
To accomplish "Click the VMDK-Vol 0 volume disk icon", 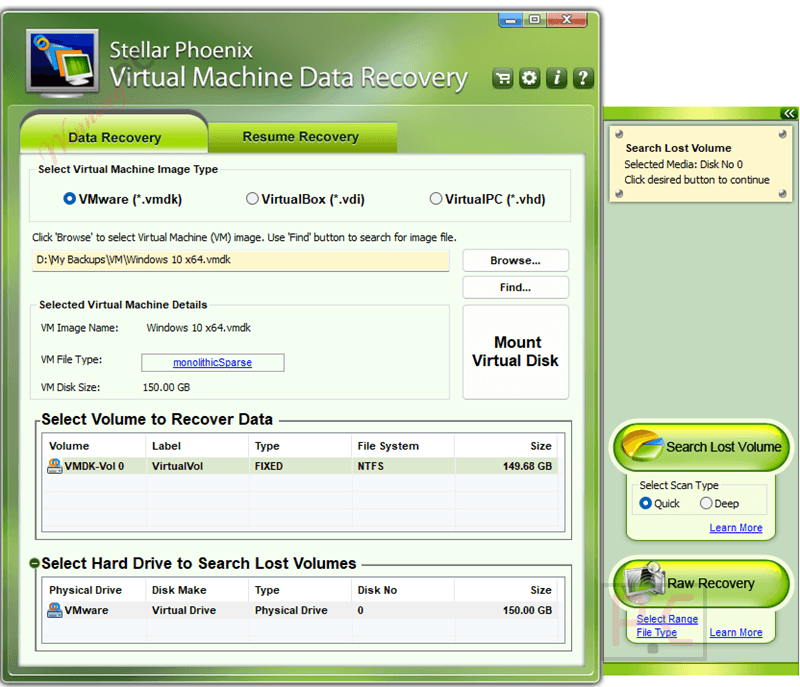I will 55,466.
